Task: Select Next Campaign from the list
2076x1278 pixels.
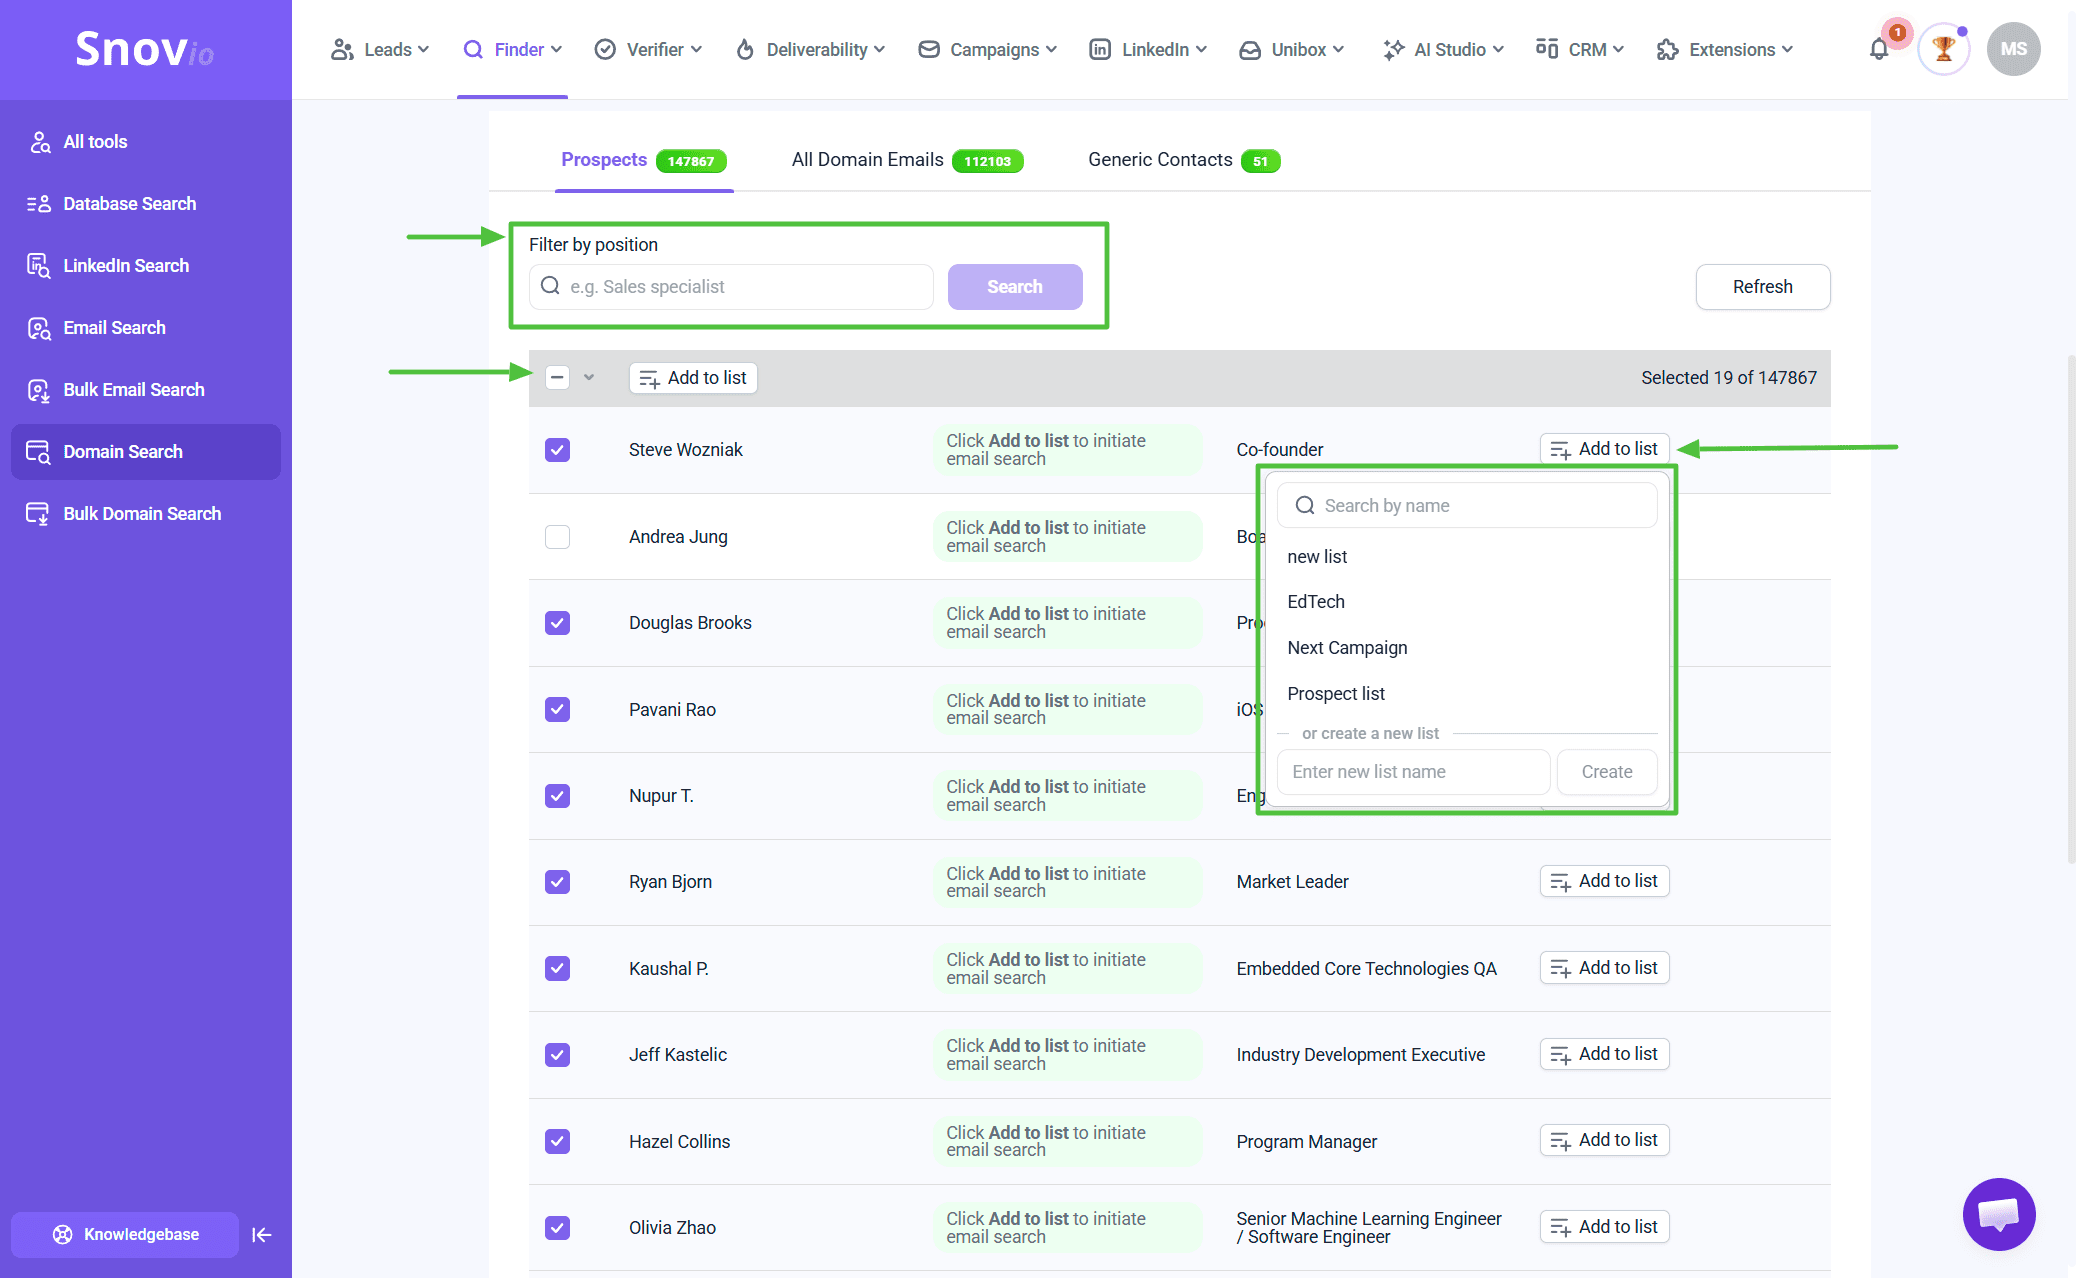Action: 1347,648
